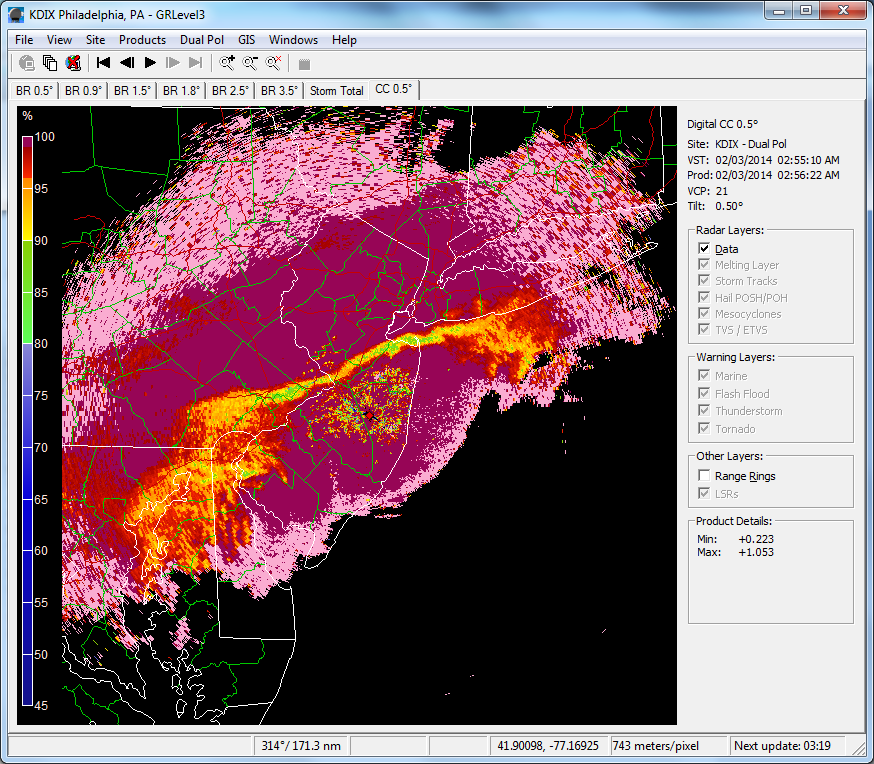Jump to first animation frame
Screen dimensions: 874x764
[103, 62]
